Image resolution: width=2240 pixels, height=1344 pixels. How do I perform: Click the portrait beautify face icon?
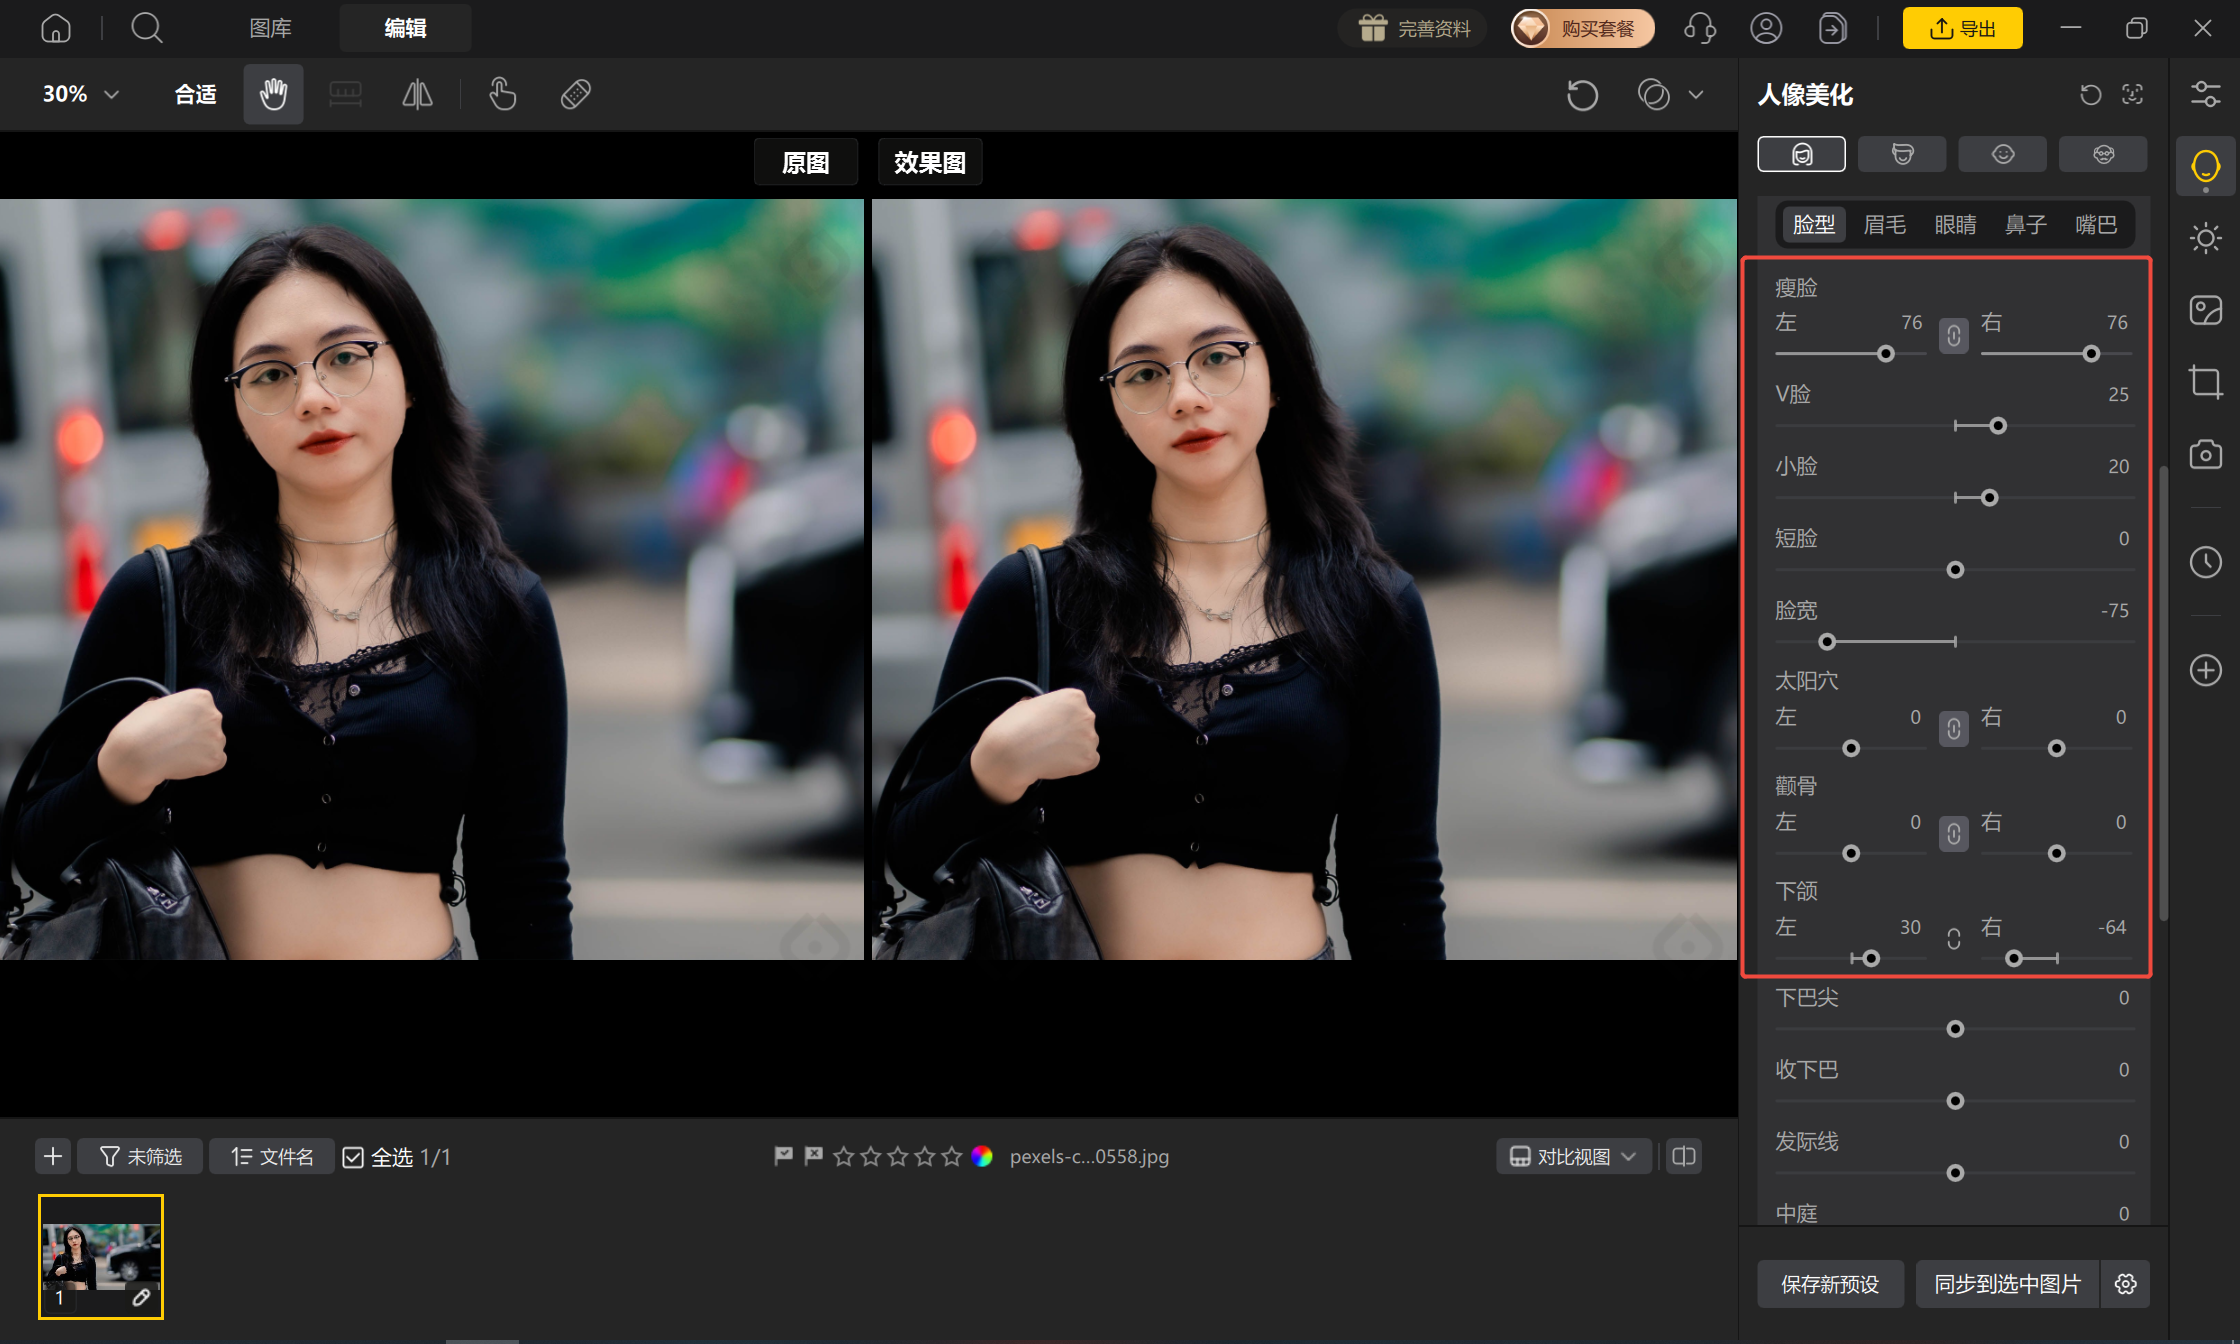(x=2205, y=166)
